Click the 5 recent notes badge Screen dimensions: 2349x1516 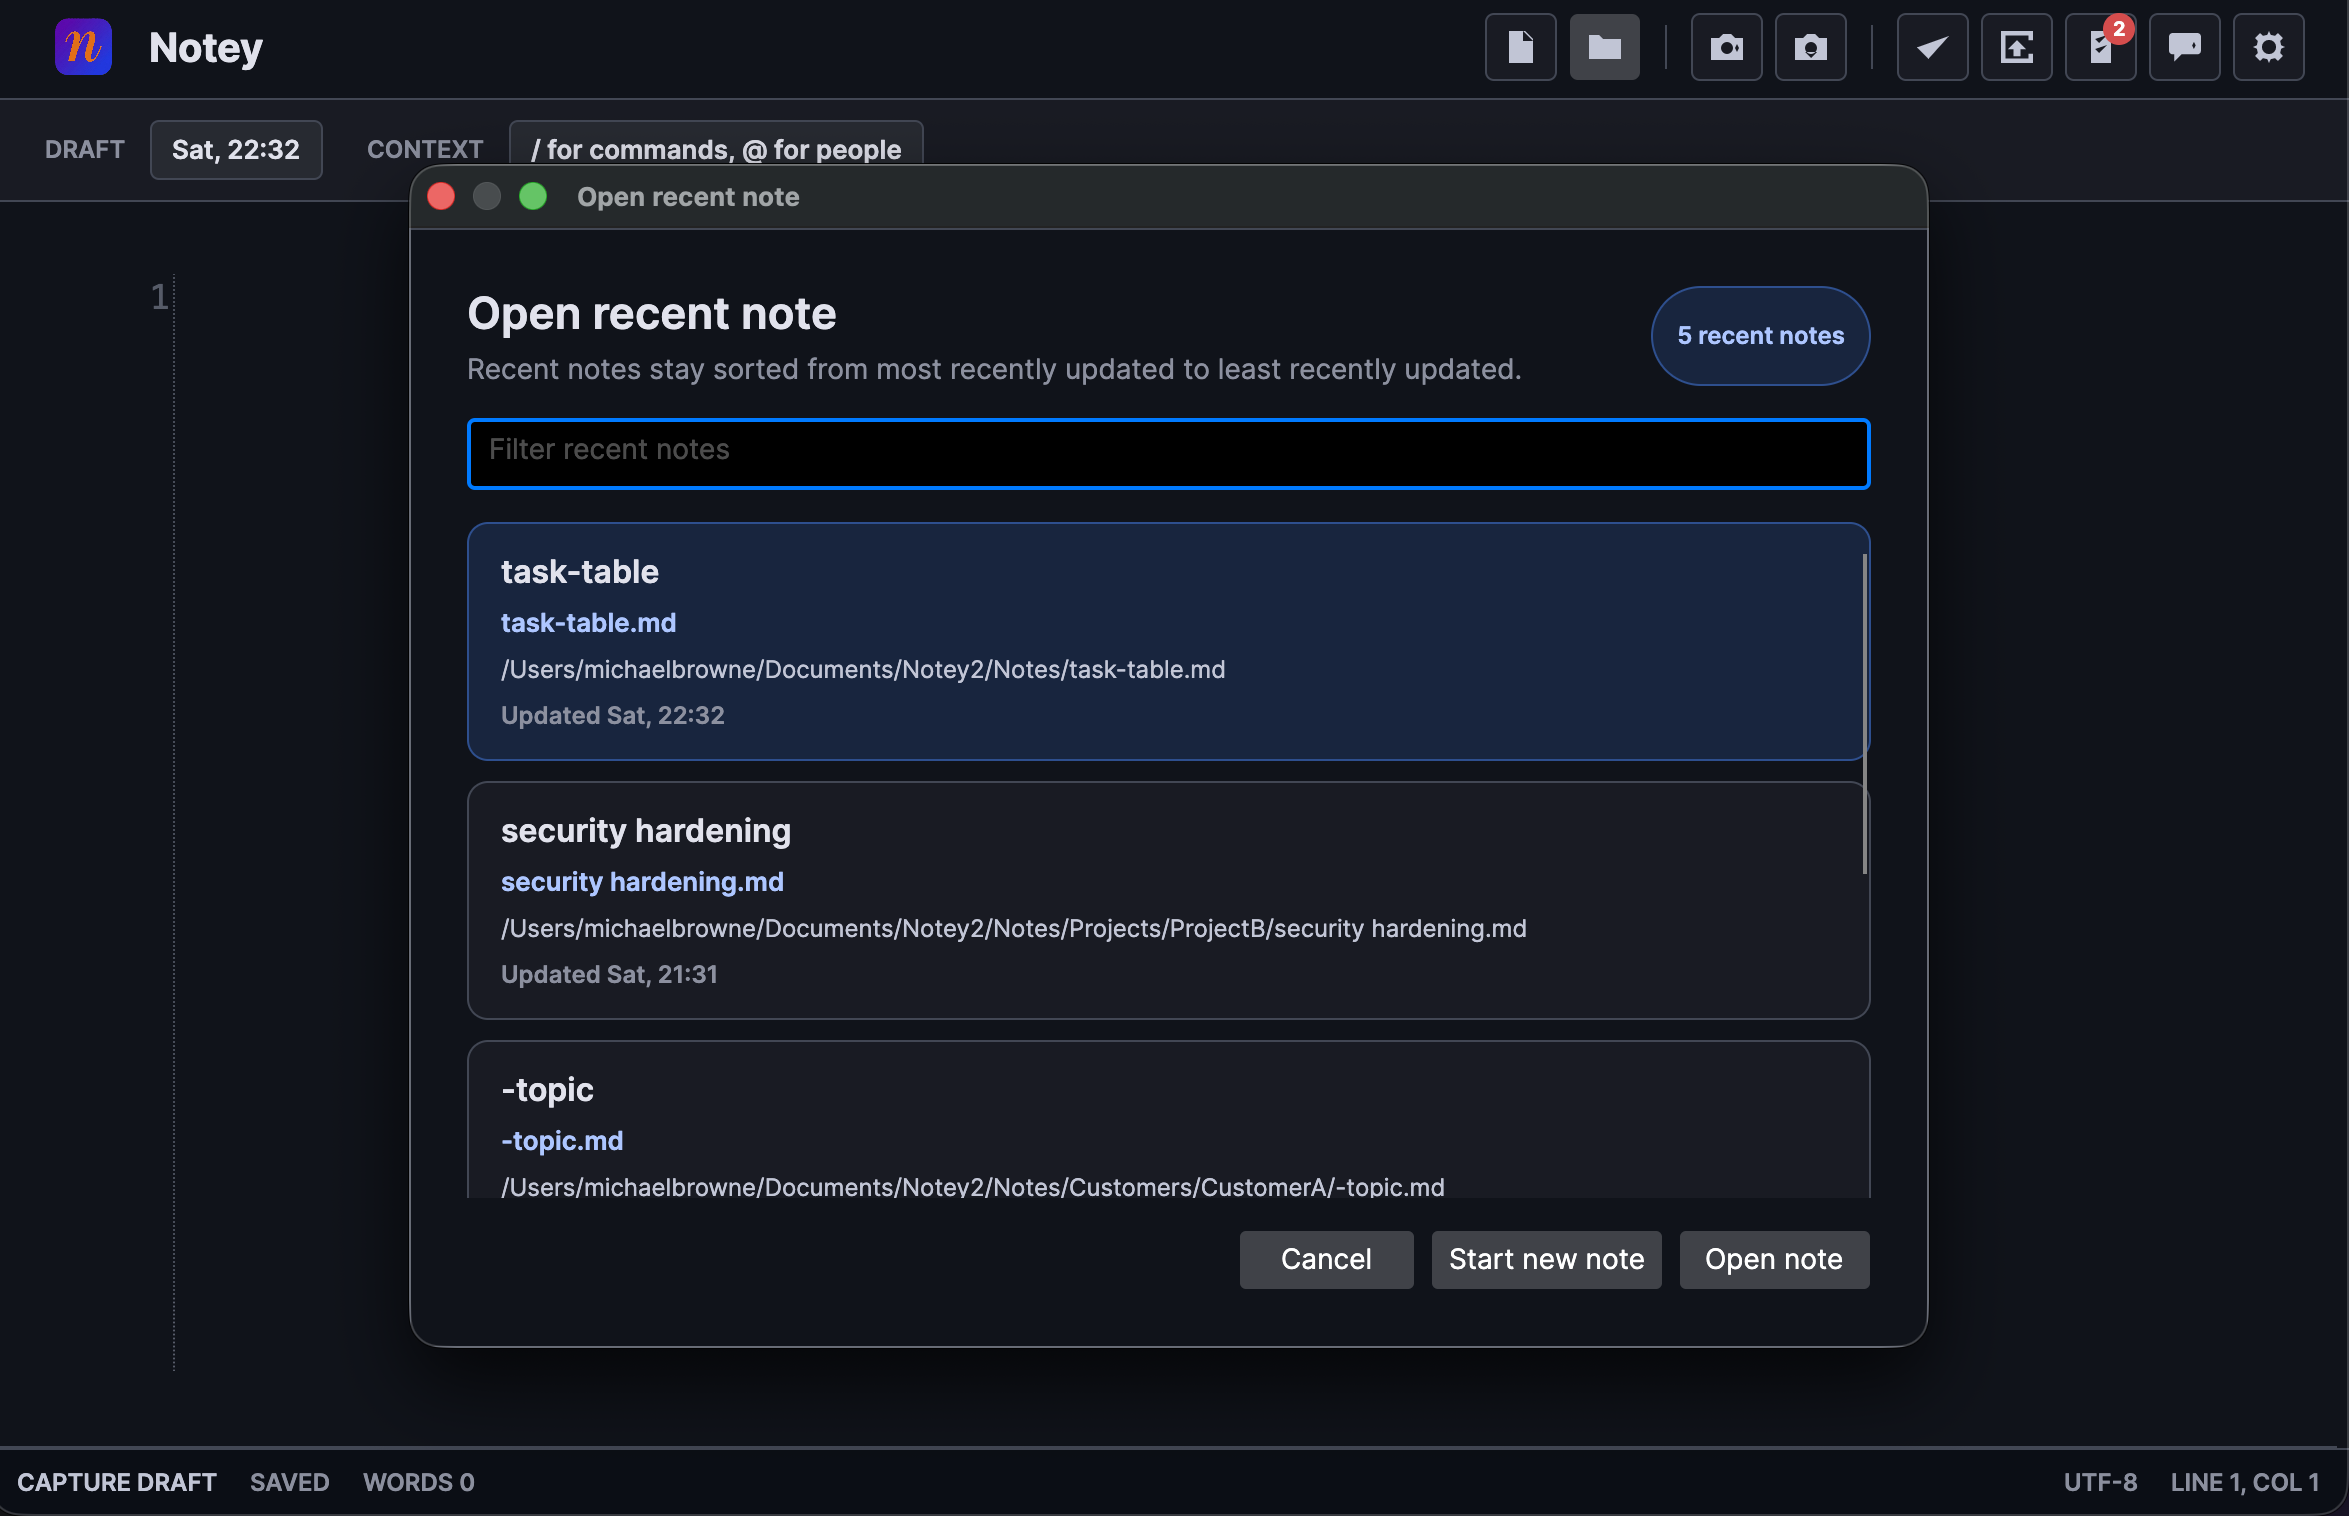(x=1760, y=336)
